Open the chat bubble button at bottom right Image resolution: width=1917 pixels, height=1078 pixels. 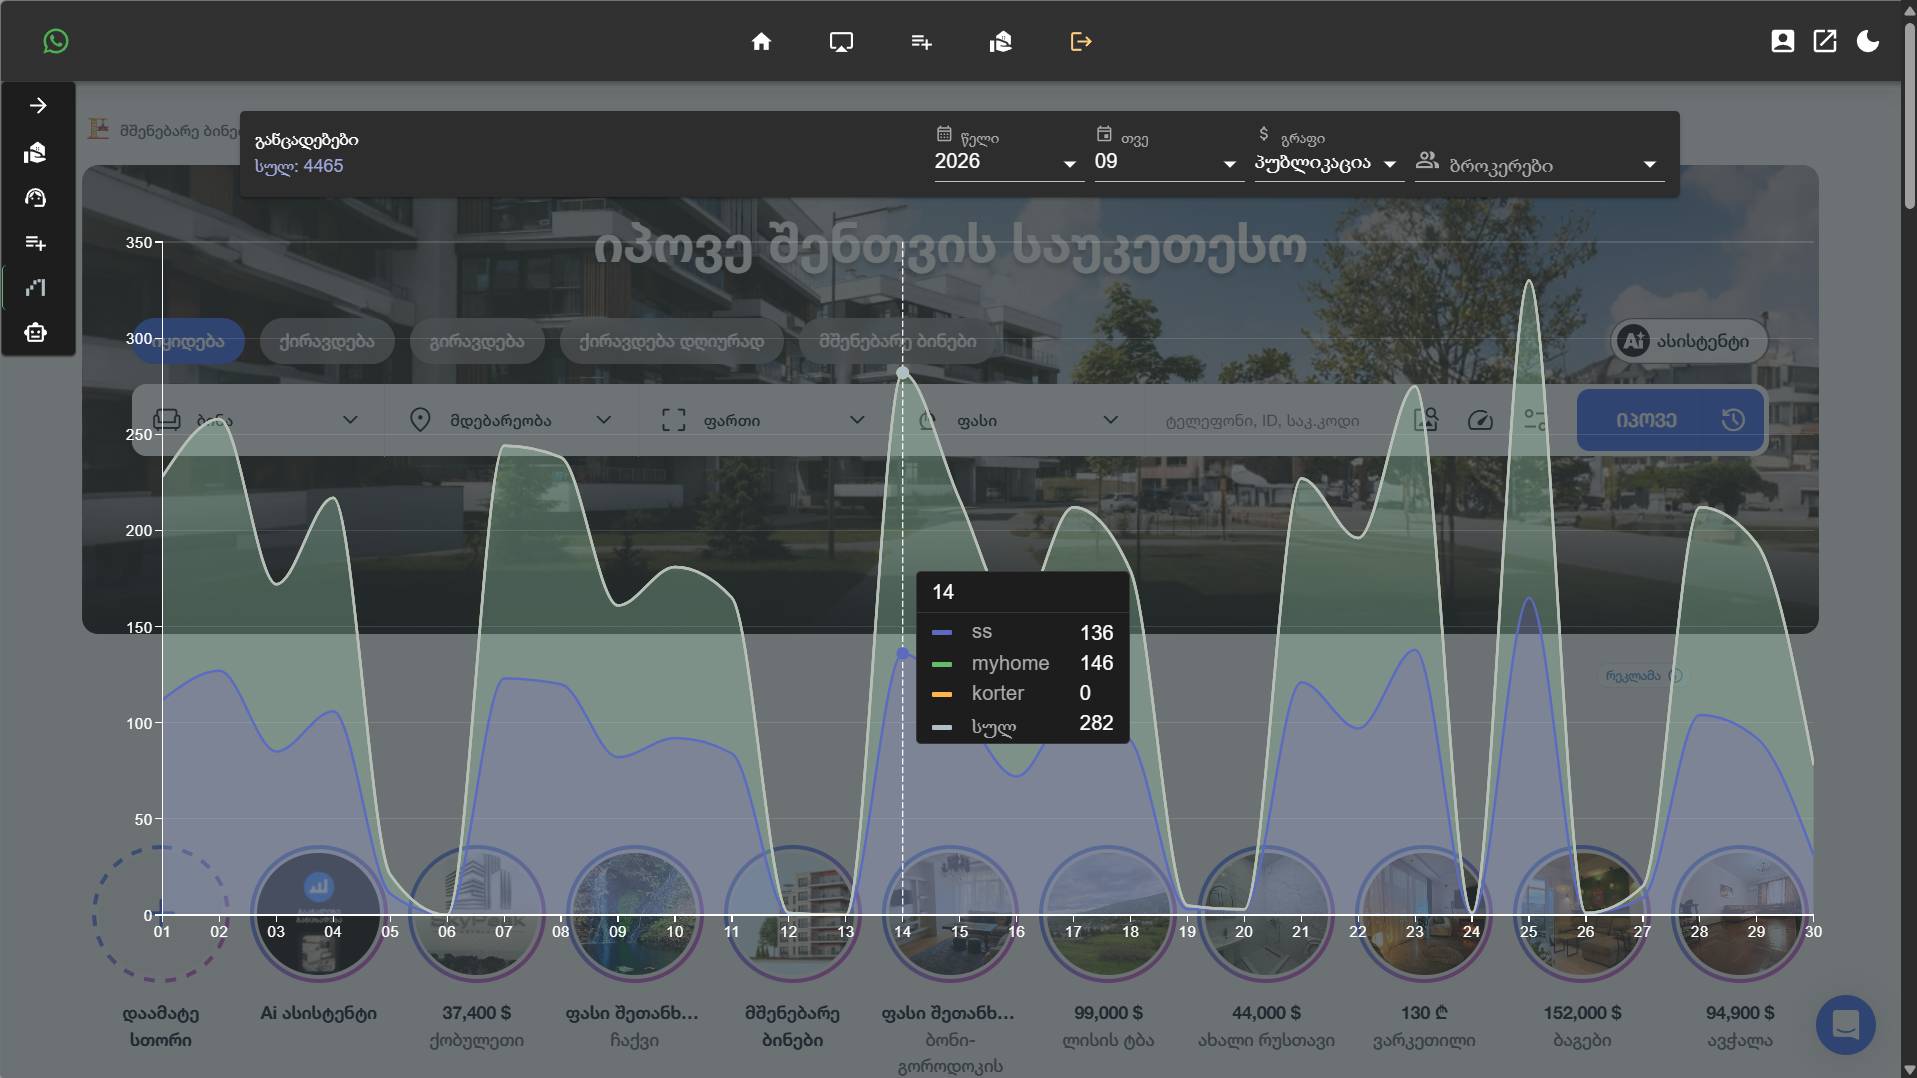[1845, 1025]
